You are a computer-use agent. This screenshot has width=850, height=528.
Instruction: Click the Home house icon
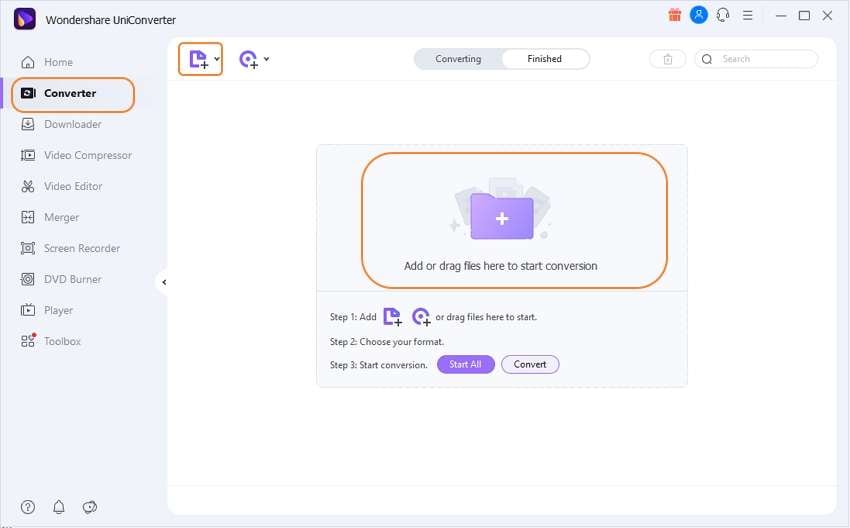[28, 62]
